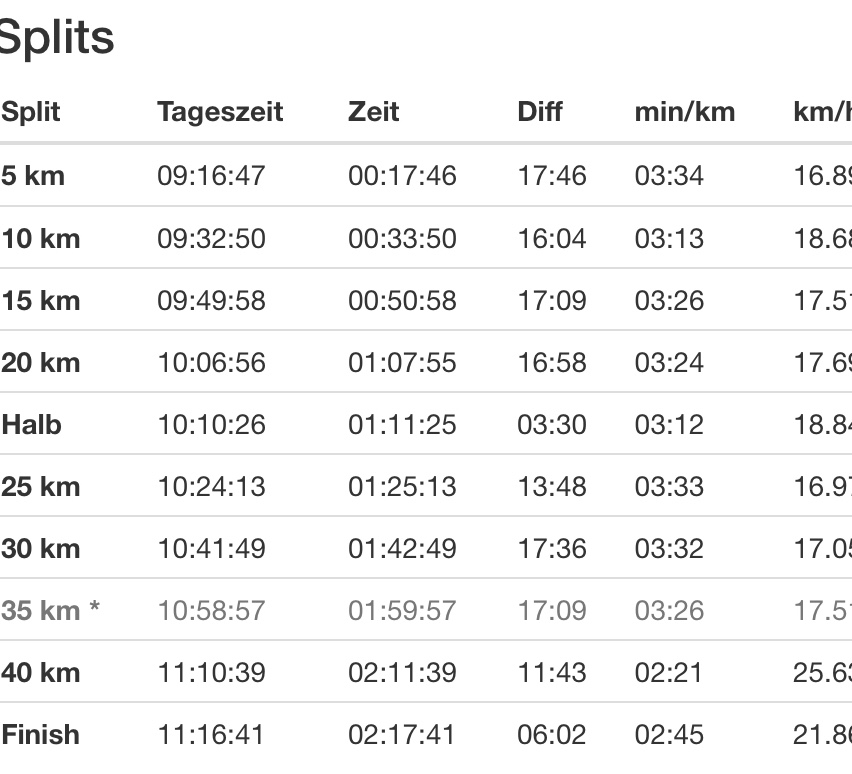Viewport: 852px width, 774px height.
Task: Click the Split column header
Action: tap(31, 111)
